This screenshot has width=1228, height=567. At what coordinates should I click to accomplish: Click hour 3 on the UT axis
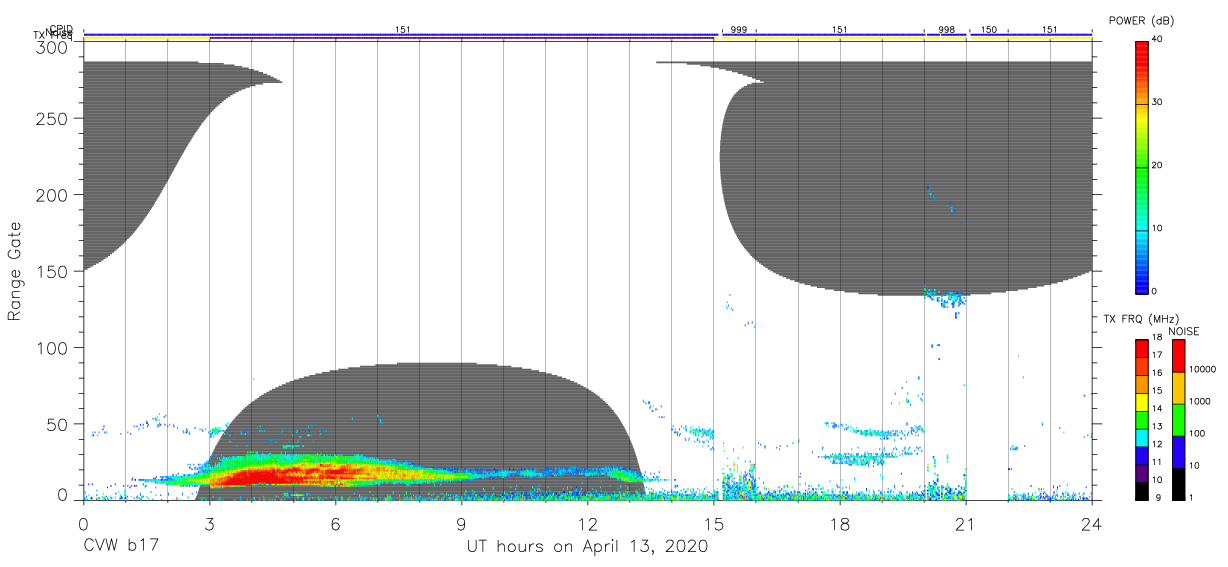click(x=209, y=524)
